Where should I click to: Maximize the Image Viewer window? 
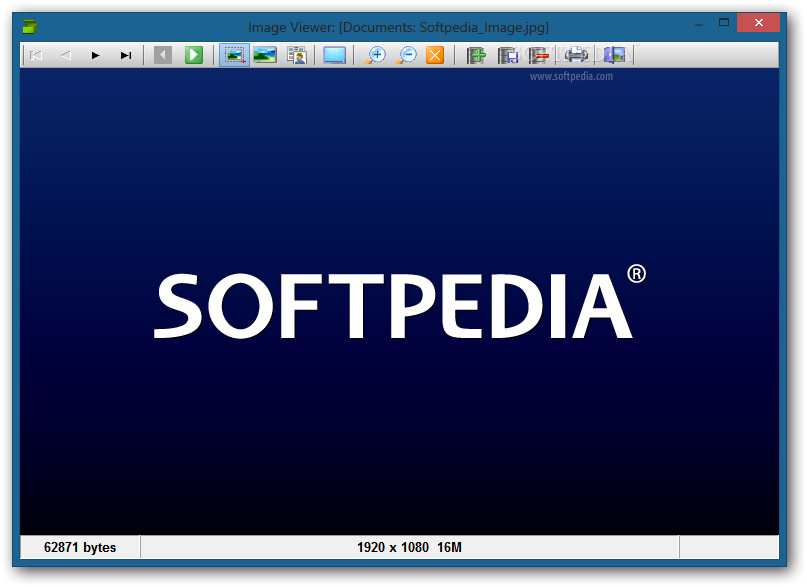tap(724, 22)
